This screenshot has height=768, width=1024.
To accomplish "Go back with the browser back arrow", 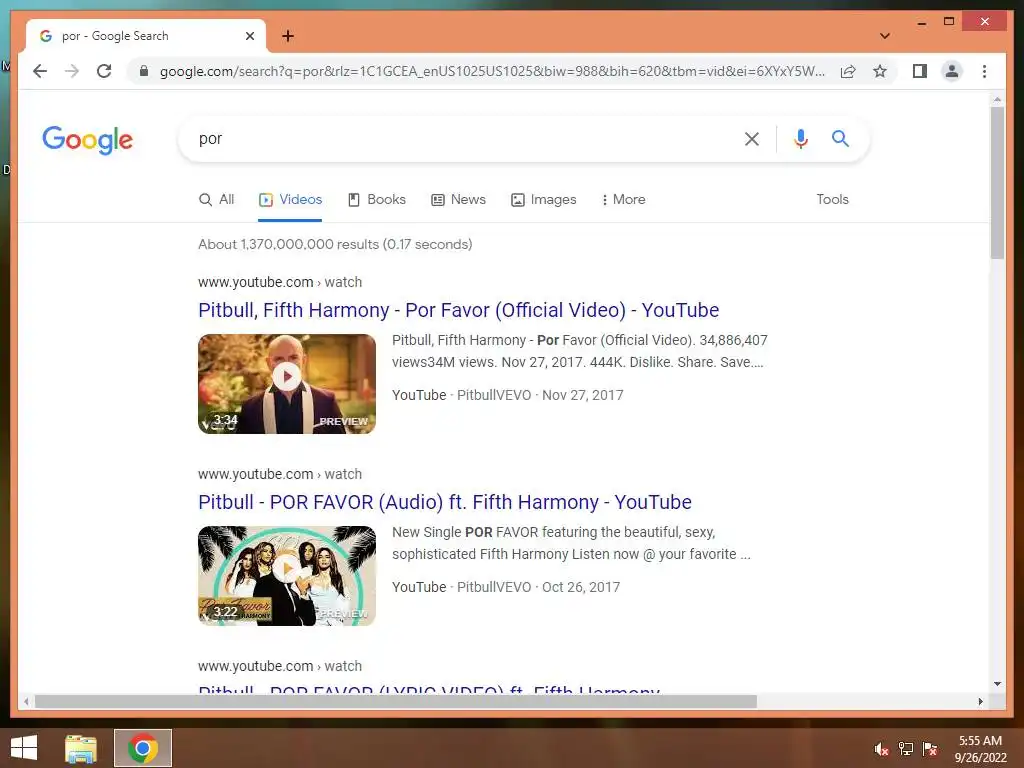I will 40,71.
